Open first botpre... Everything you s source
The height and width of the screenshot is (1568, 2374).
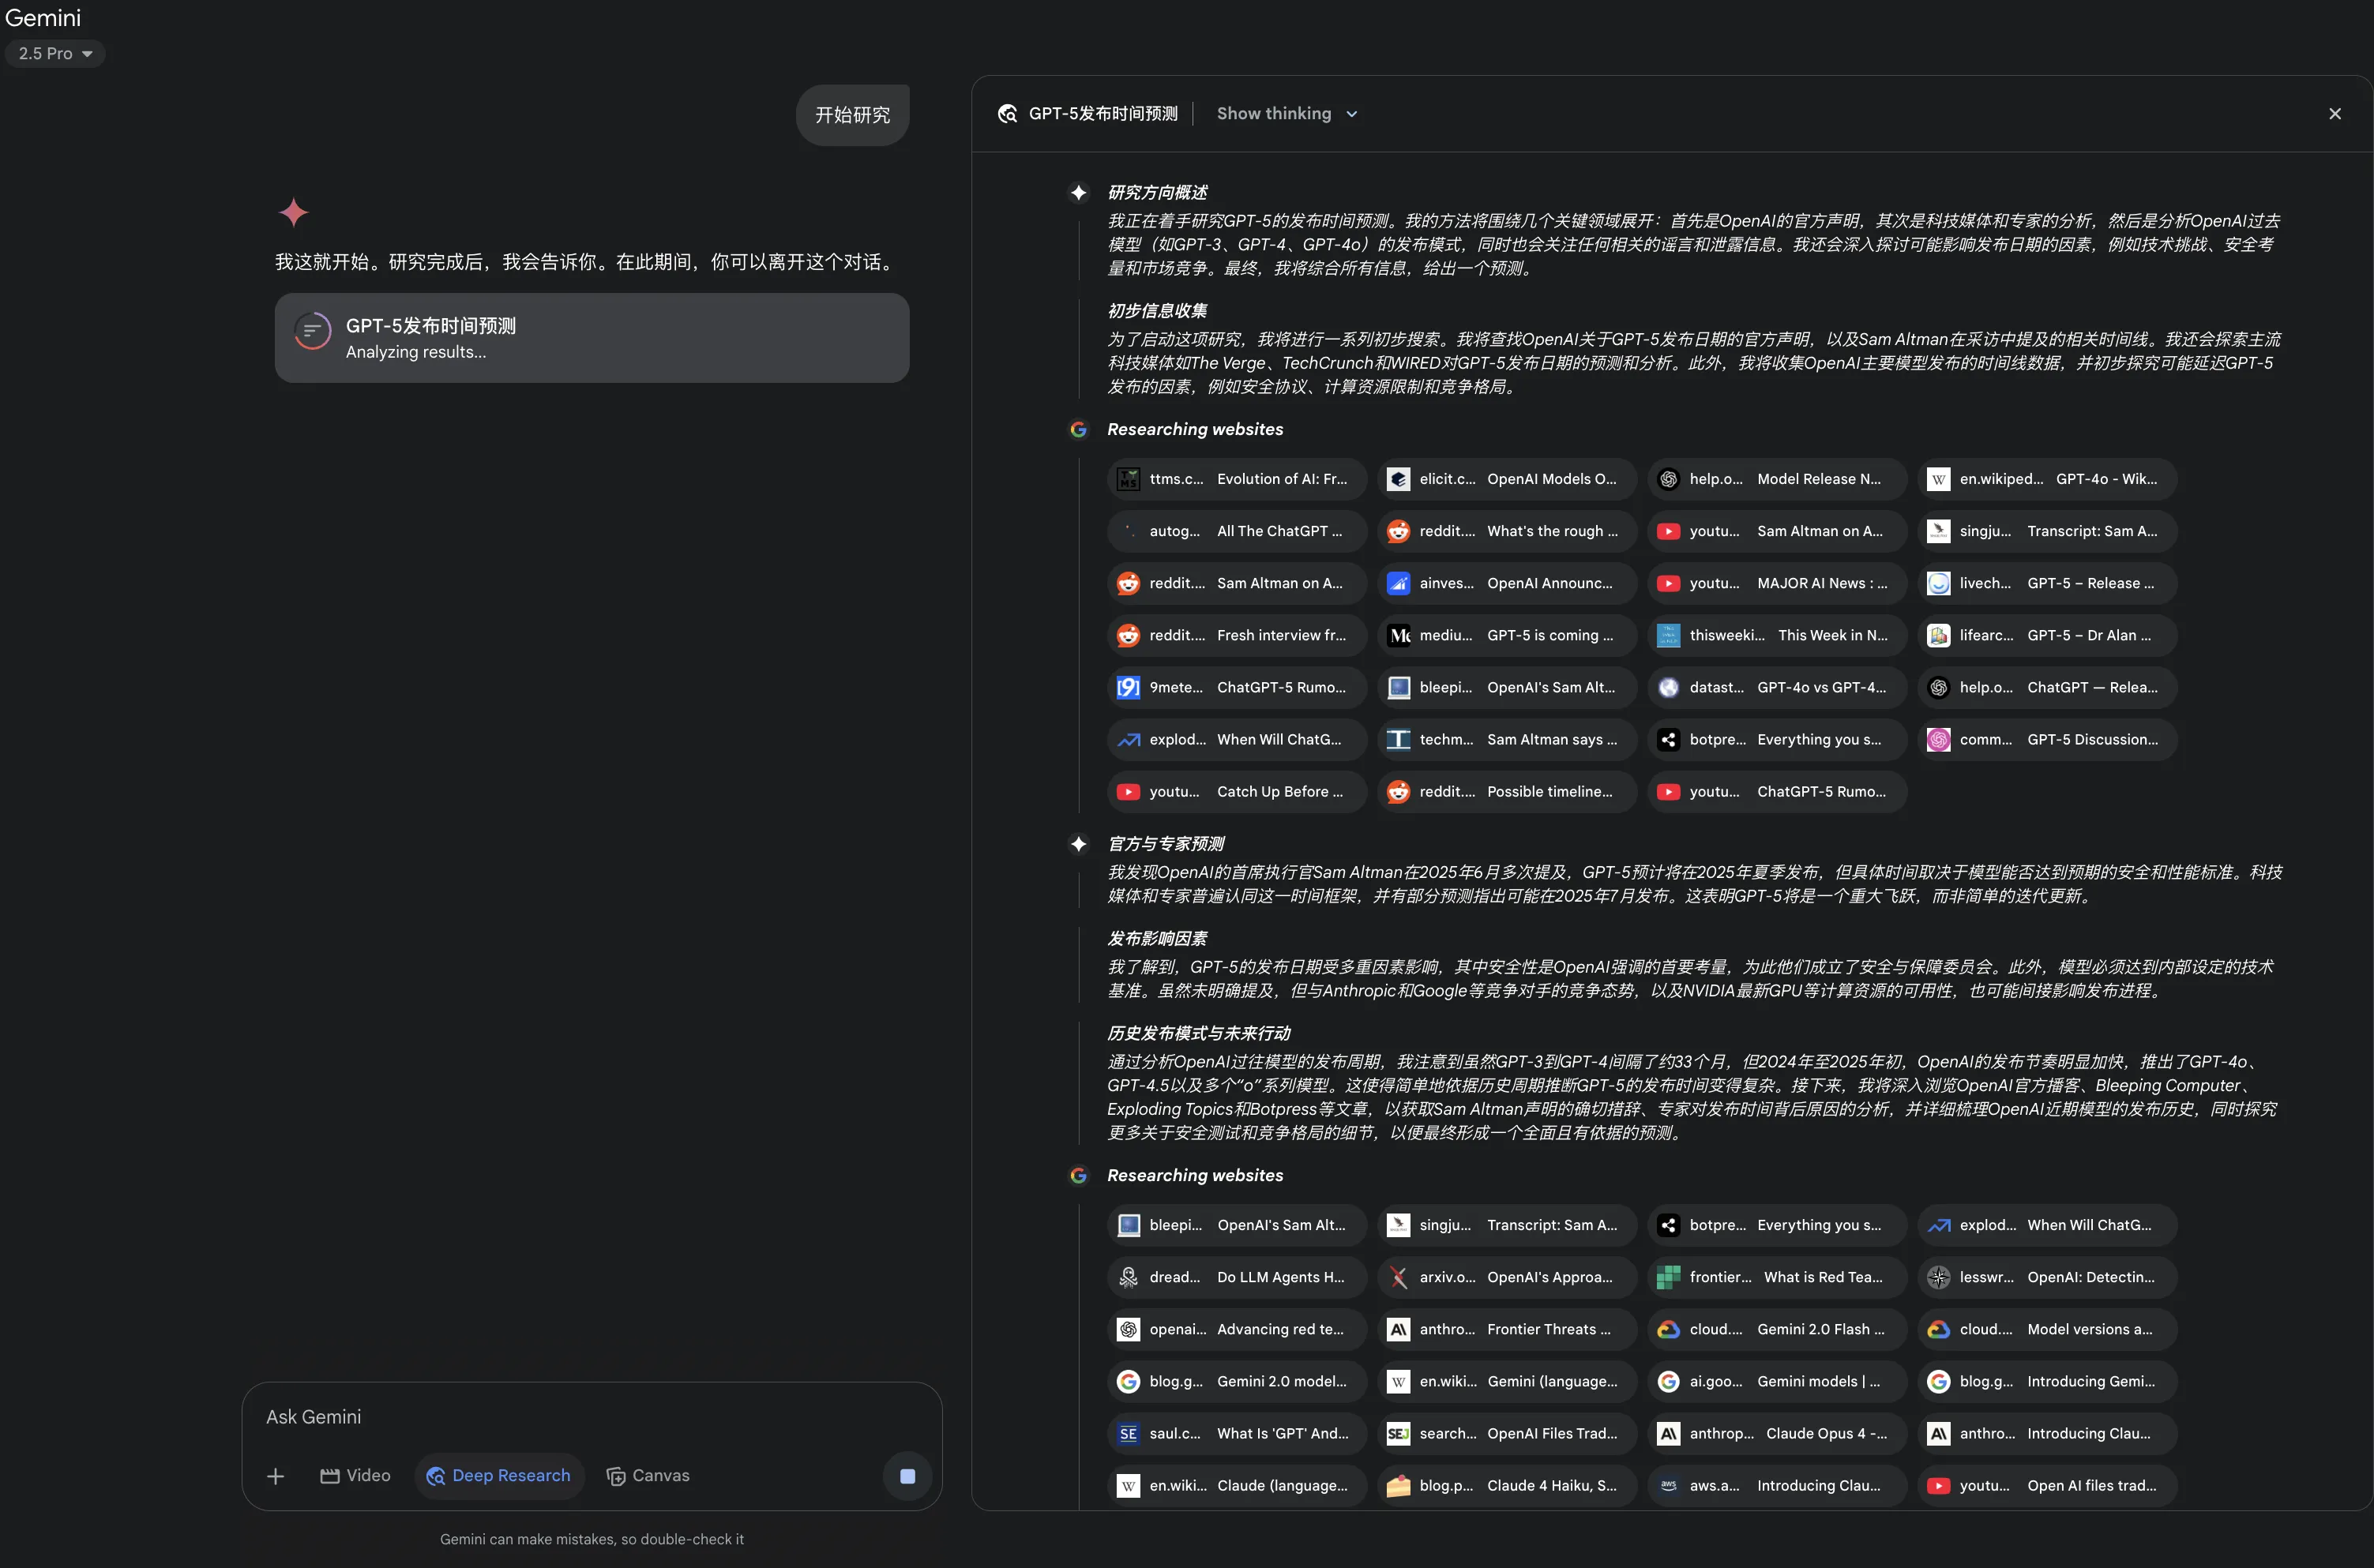click(x=1777, y=739)
